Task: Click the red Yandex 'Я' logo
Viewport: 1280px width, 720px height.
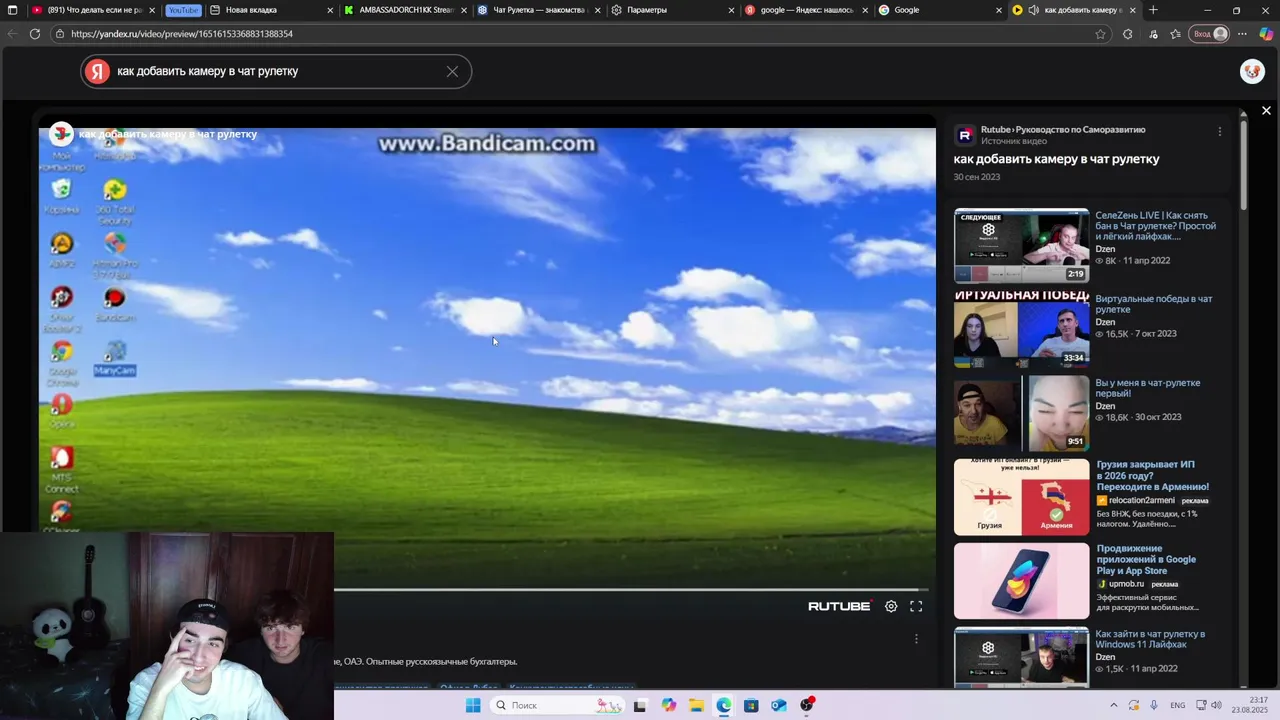Action: pyautogui.click(x=97, y=71)
